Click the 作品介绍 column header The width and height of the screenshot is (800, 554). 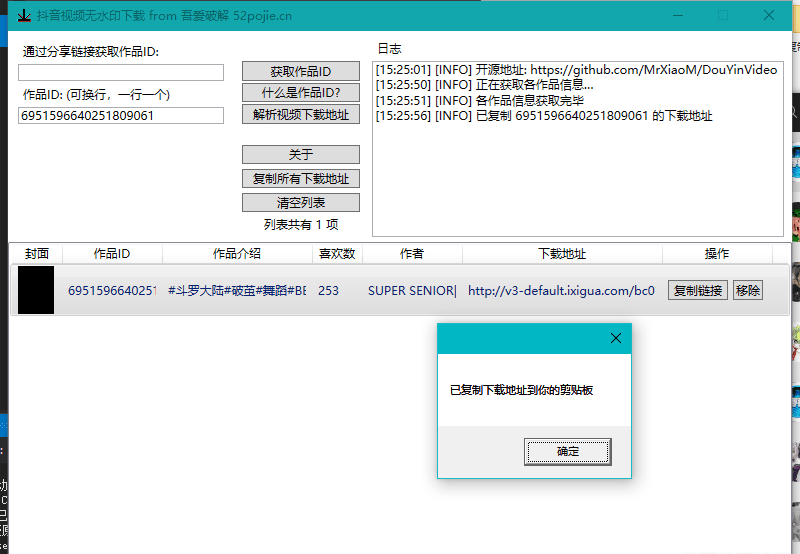click(237, 254)
